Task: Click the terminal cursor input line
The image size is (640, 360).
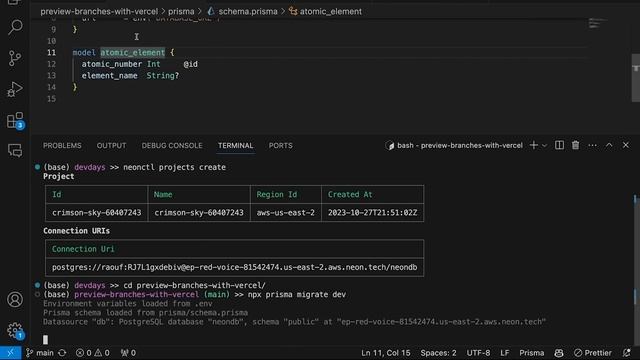Action: [45, 340]
